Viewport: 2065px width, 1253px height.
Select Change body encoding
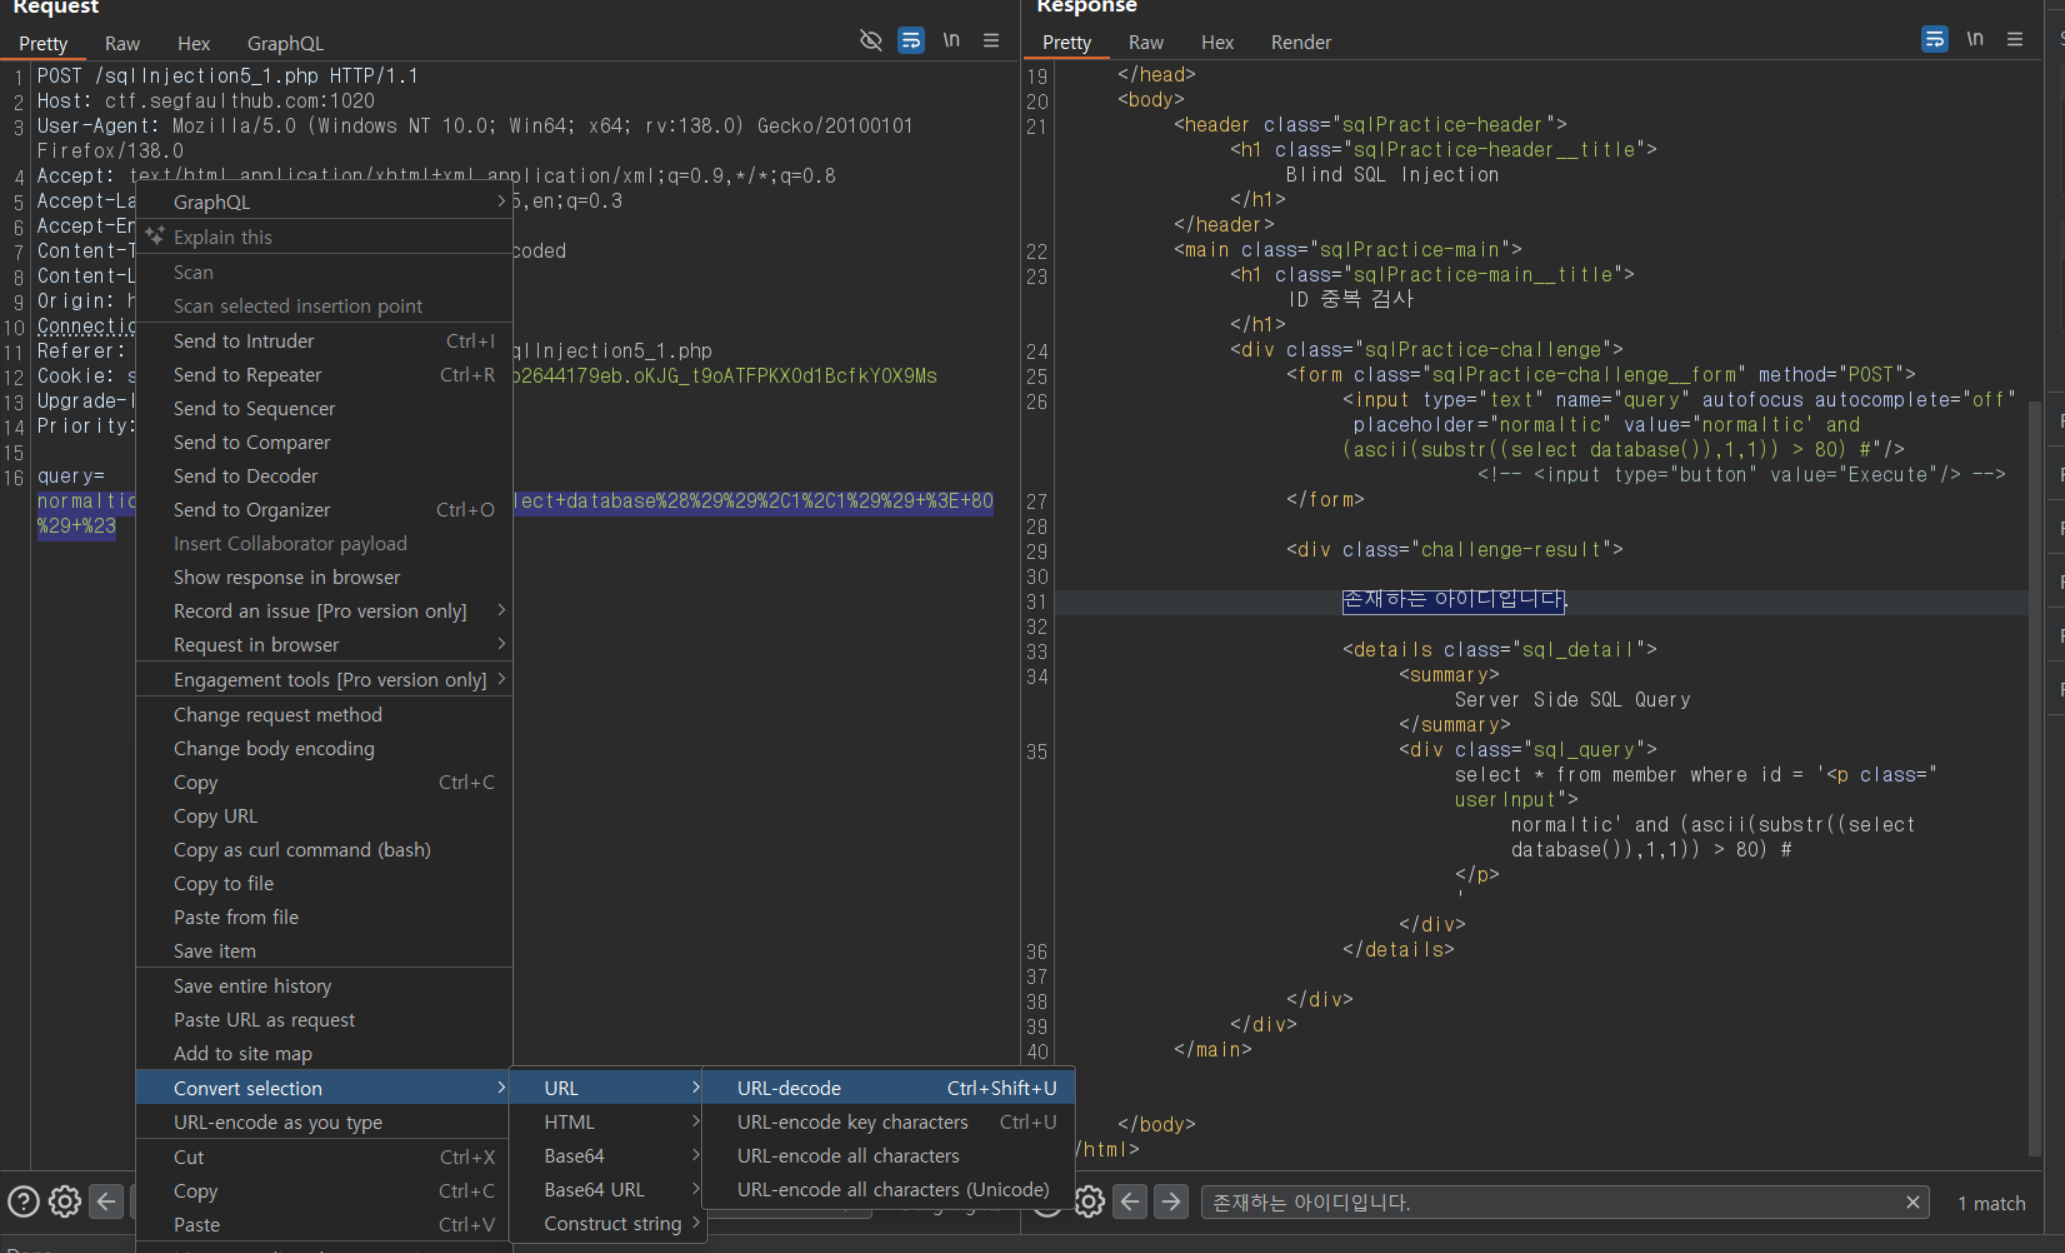coord(324,749)
